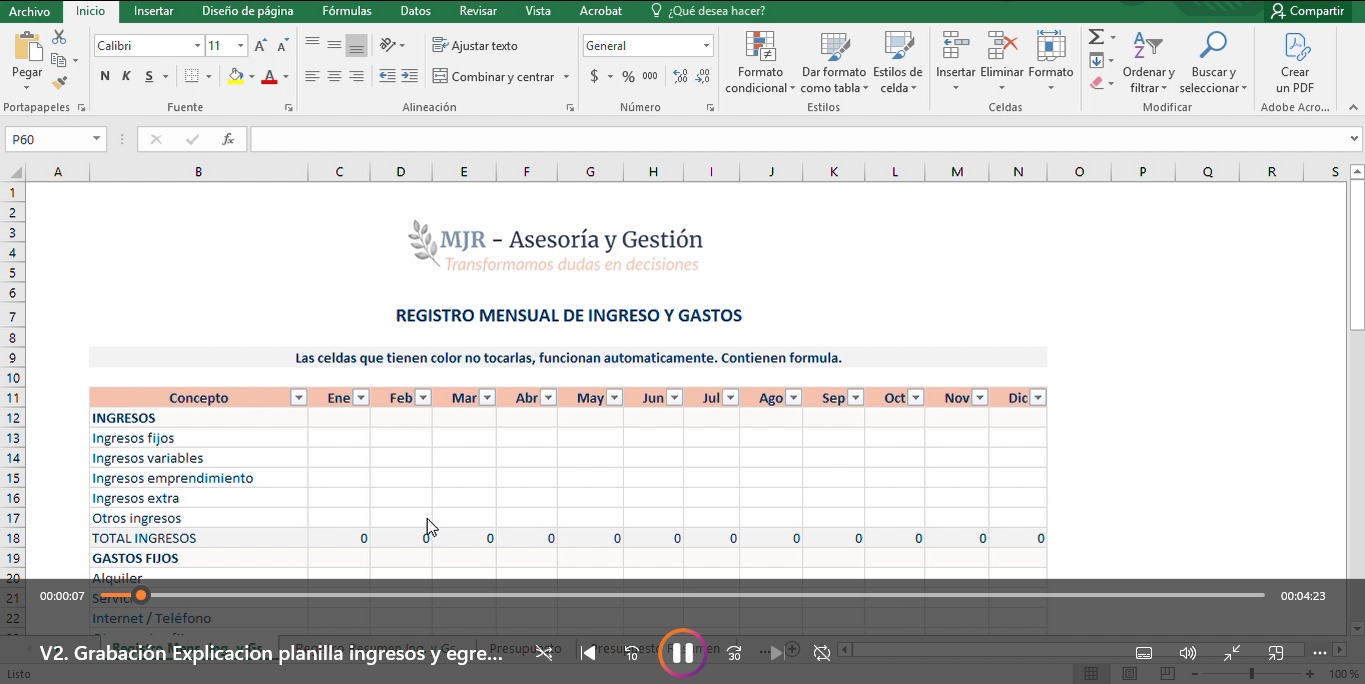Apply the dollar accounting number format

[x=595, y=76]
